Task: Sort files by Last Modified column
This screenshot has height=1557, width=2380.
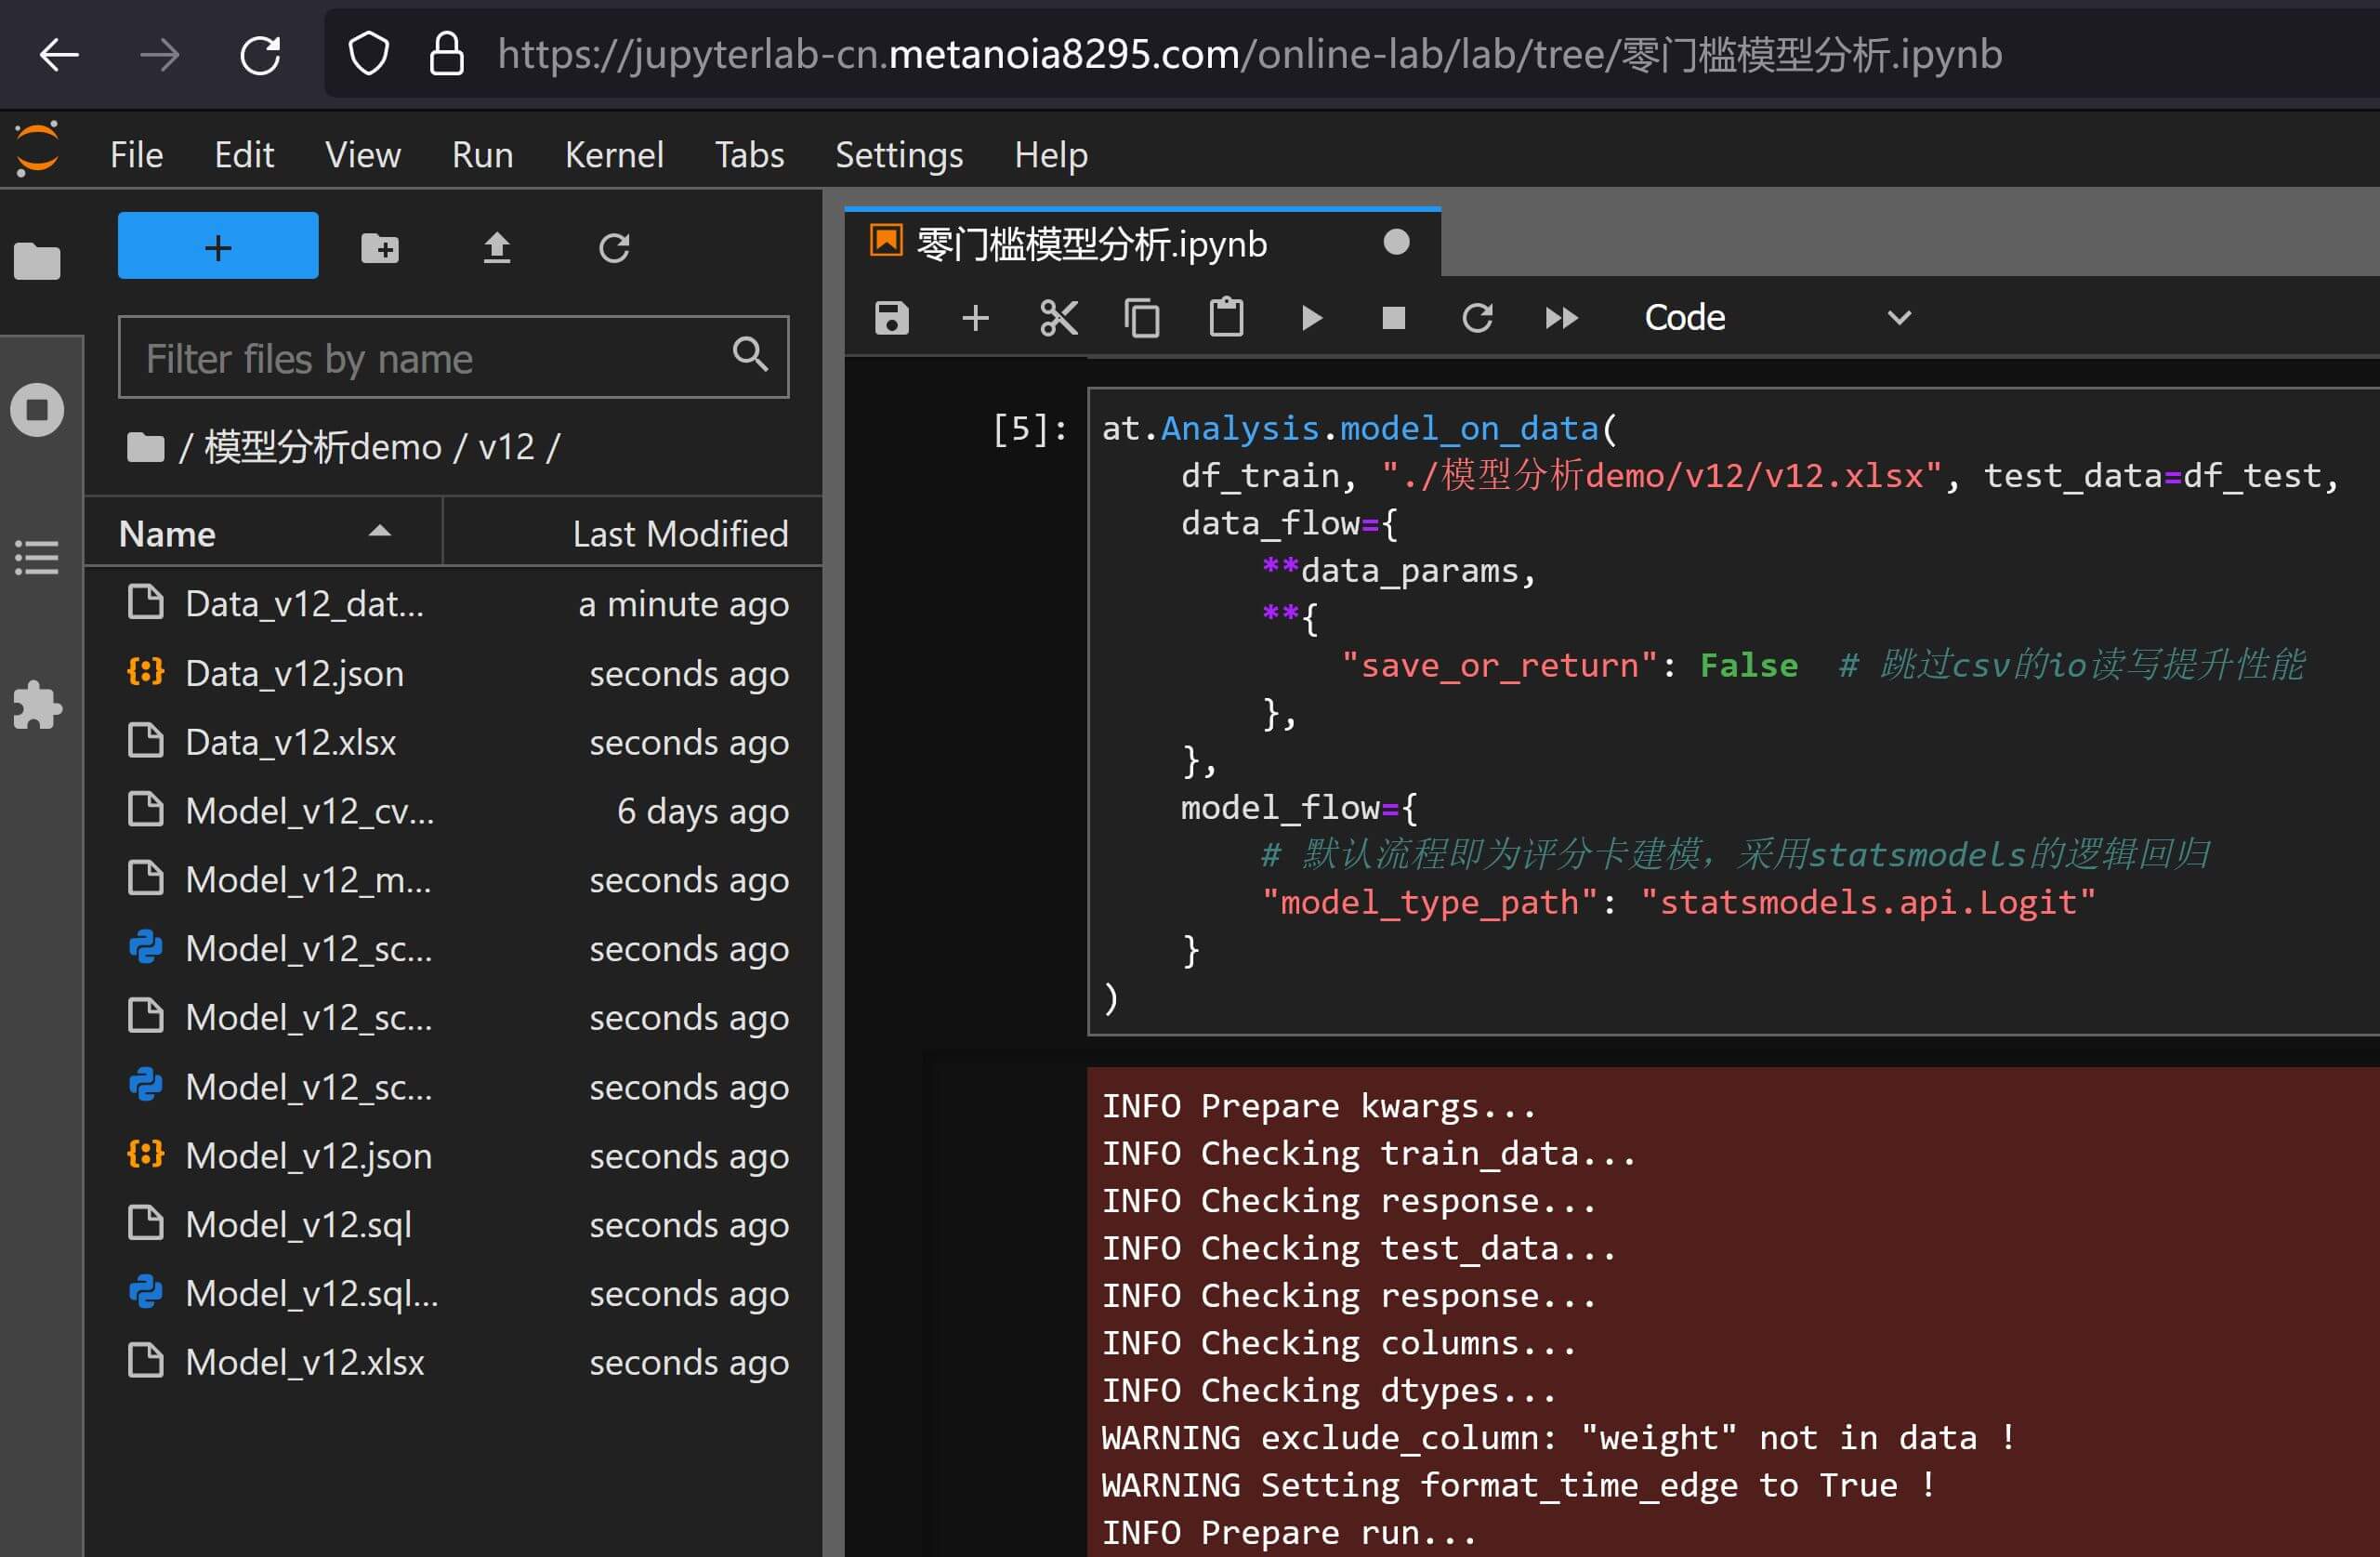Action: click(x=679, y=533)
